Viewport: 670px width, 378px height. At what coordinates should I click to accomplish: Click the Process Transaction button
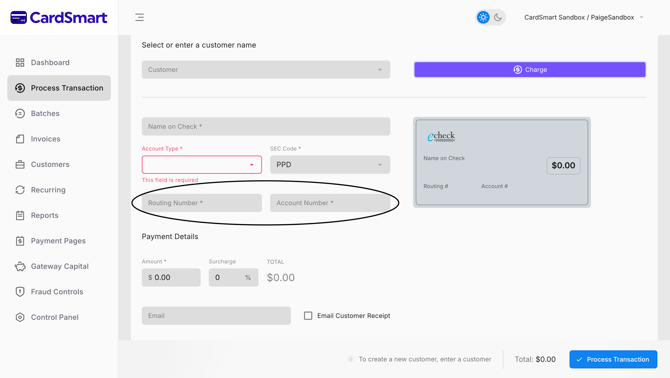[613, 359]
